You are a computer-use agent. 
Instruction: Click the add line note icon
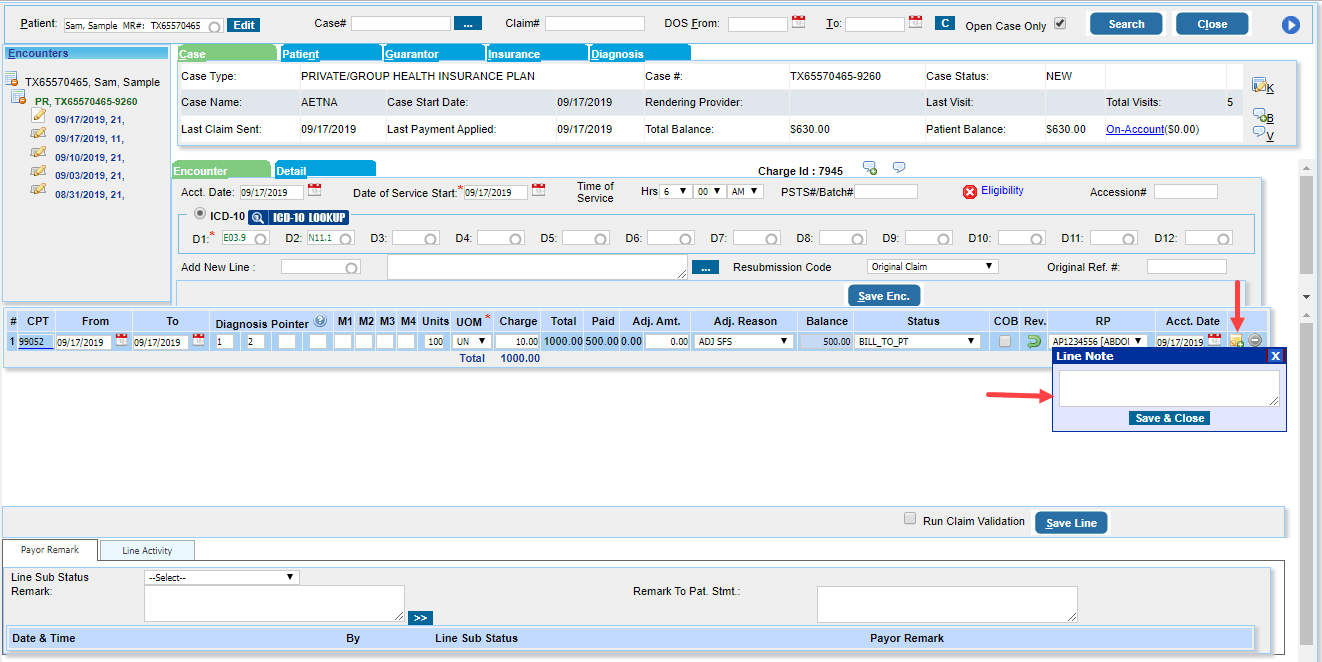coord(1237,341)
